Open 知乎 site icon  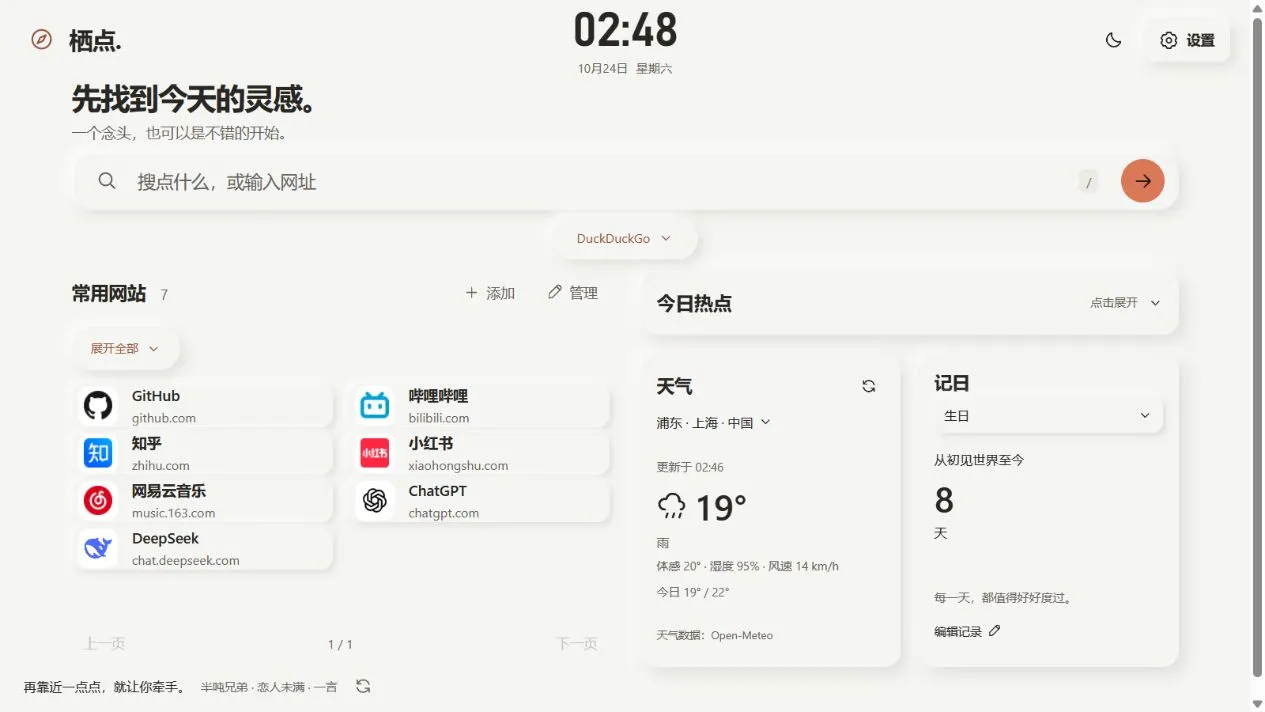[x=98, y=453]
